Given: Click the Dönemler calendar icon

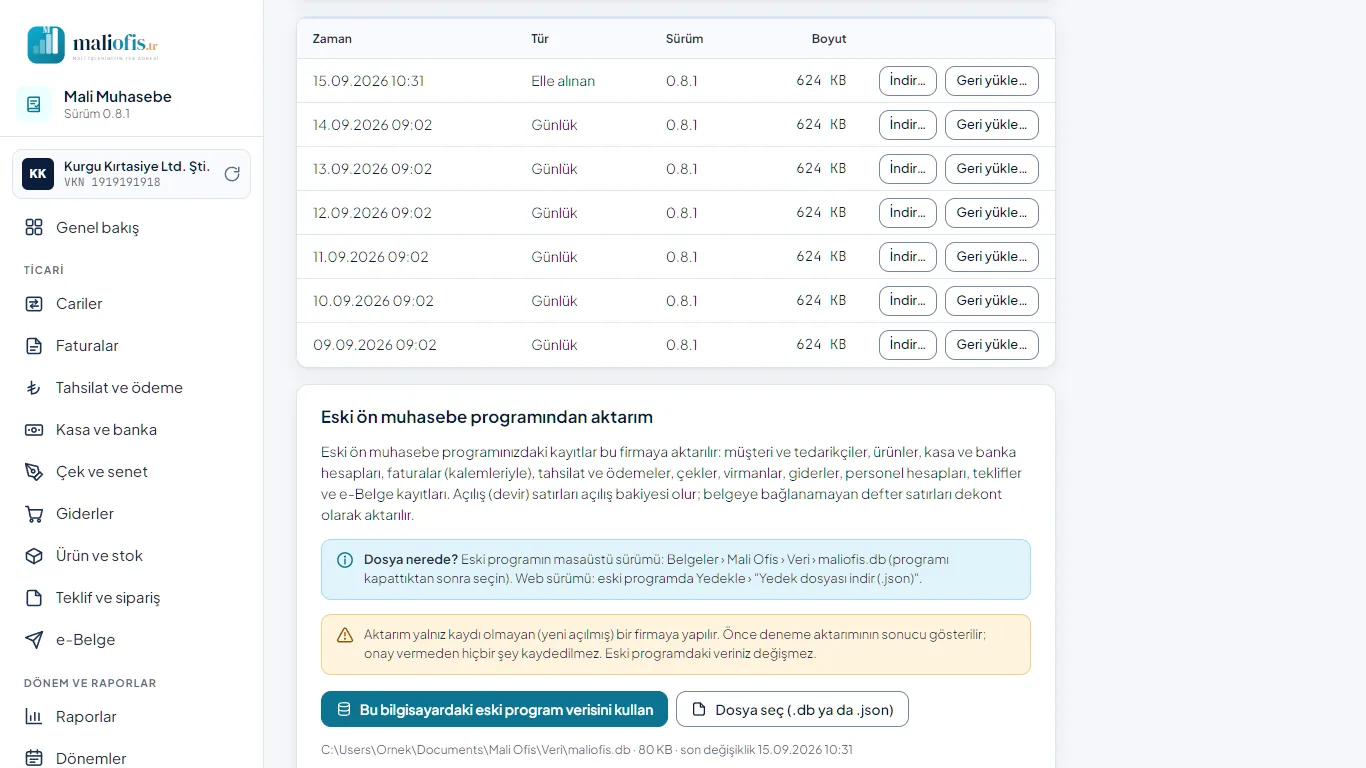Looking at the screenshot, I should pyautogui.click(x=34, y=758).
